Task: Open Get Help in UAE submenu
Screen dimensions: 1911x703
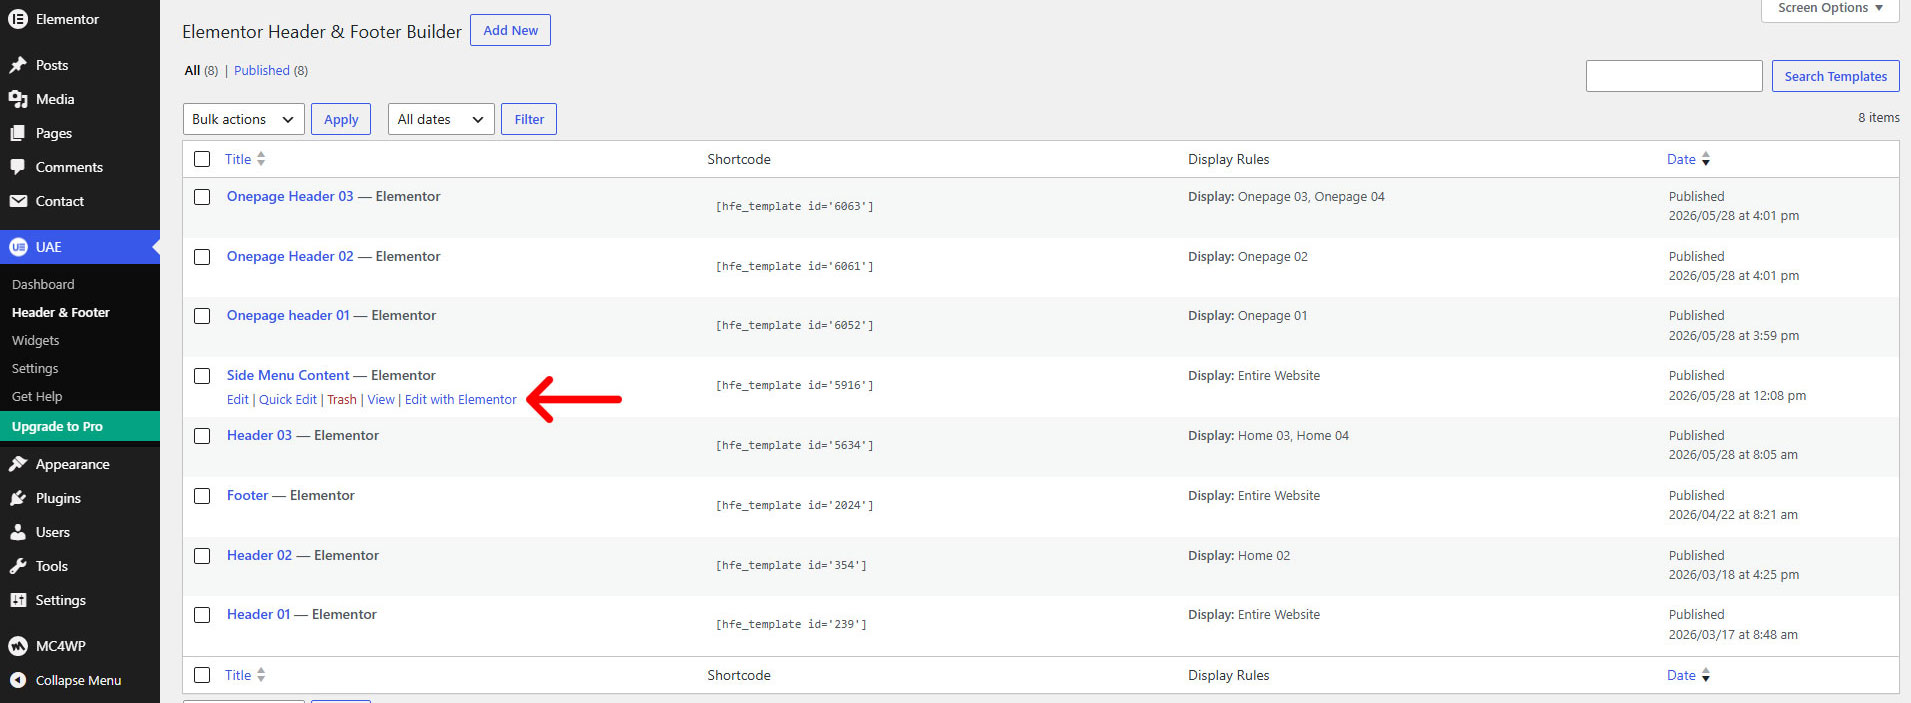Action: point(37,396)
